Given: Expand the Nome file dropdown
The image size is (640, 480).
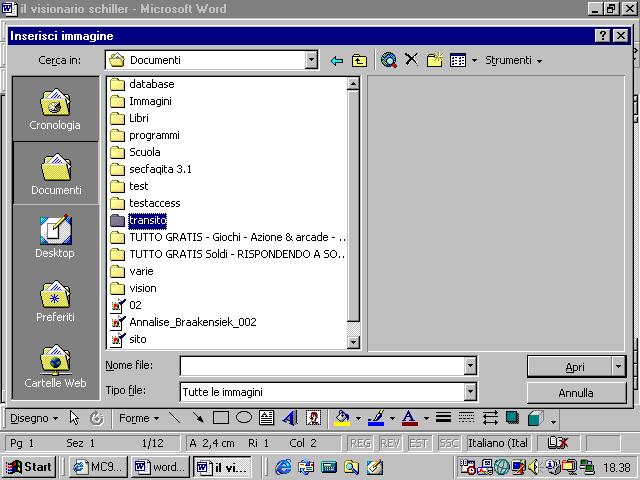Looking at the screenshot, I should coord(470,366).
